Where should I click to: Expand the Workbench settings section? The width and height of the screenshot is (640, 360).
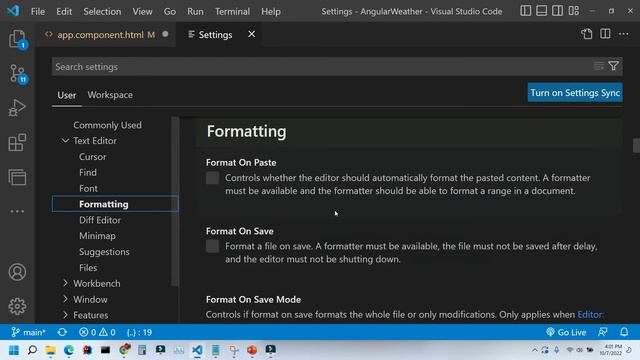point(65,283)
